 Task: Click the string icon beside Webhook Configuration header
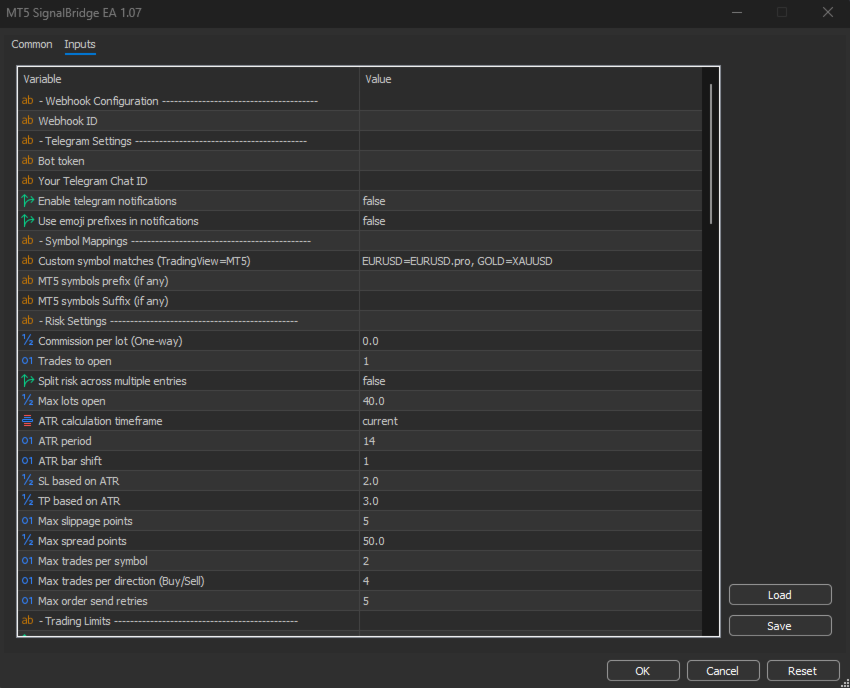(x=28, y=100)
